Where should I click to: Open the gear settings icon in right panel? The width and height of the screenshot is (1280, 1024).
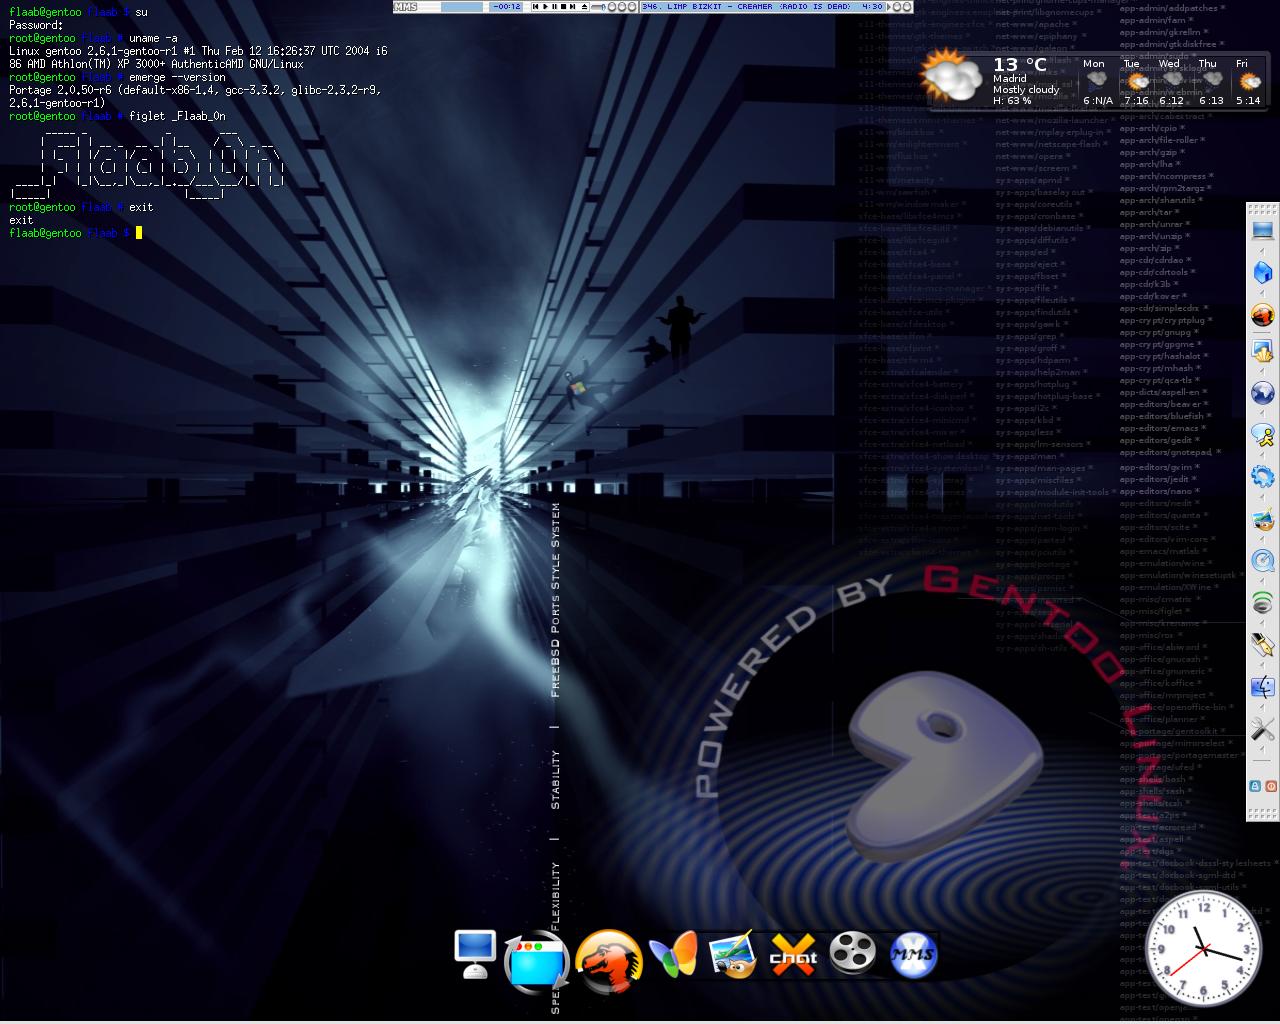pos(1262,475)
